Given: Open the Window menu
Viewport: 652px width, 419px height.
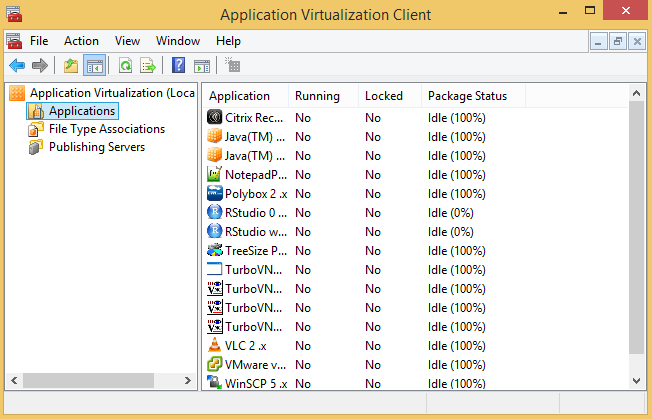Looking at the screenshot, I should click(178, 41).
